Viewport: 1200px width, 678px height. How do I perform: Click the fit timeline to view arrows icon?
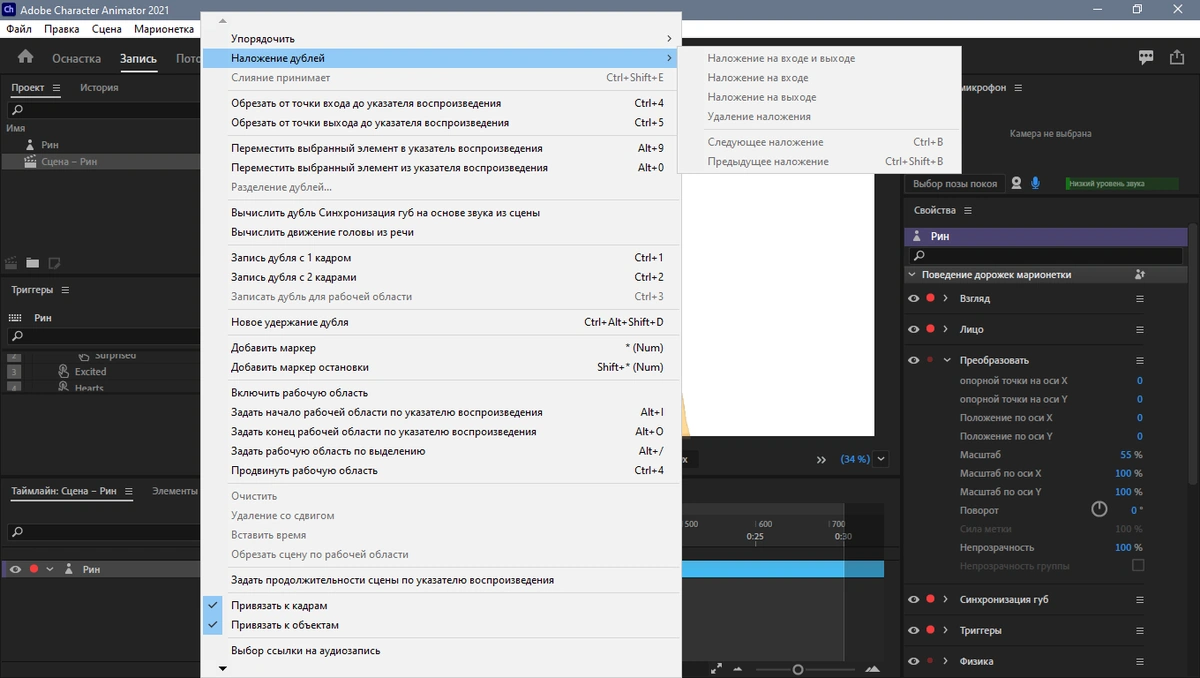pos(716,669)
